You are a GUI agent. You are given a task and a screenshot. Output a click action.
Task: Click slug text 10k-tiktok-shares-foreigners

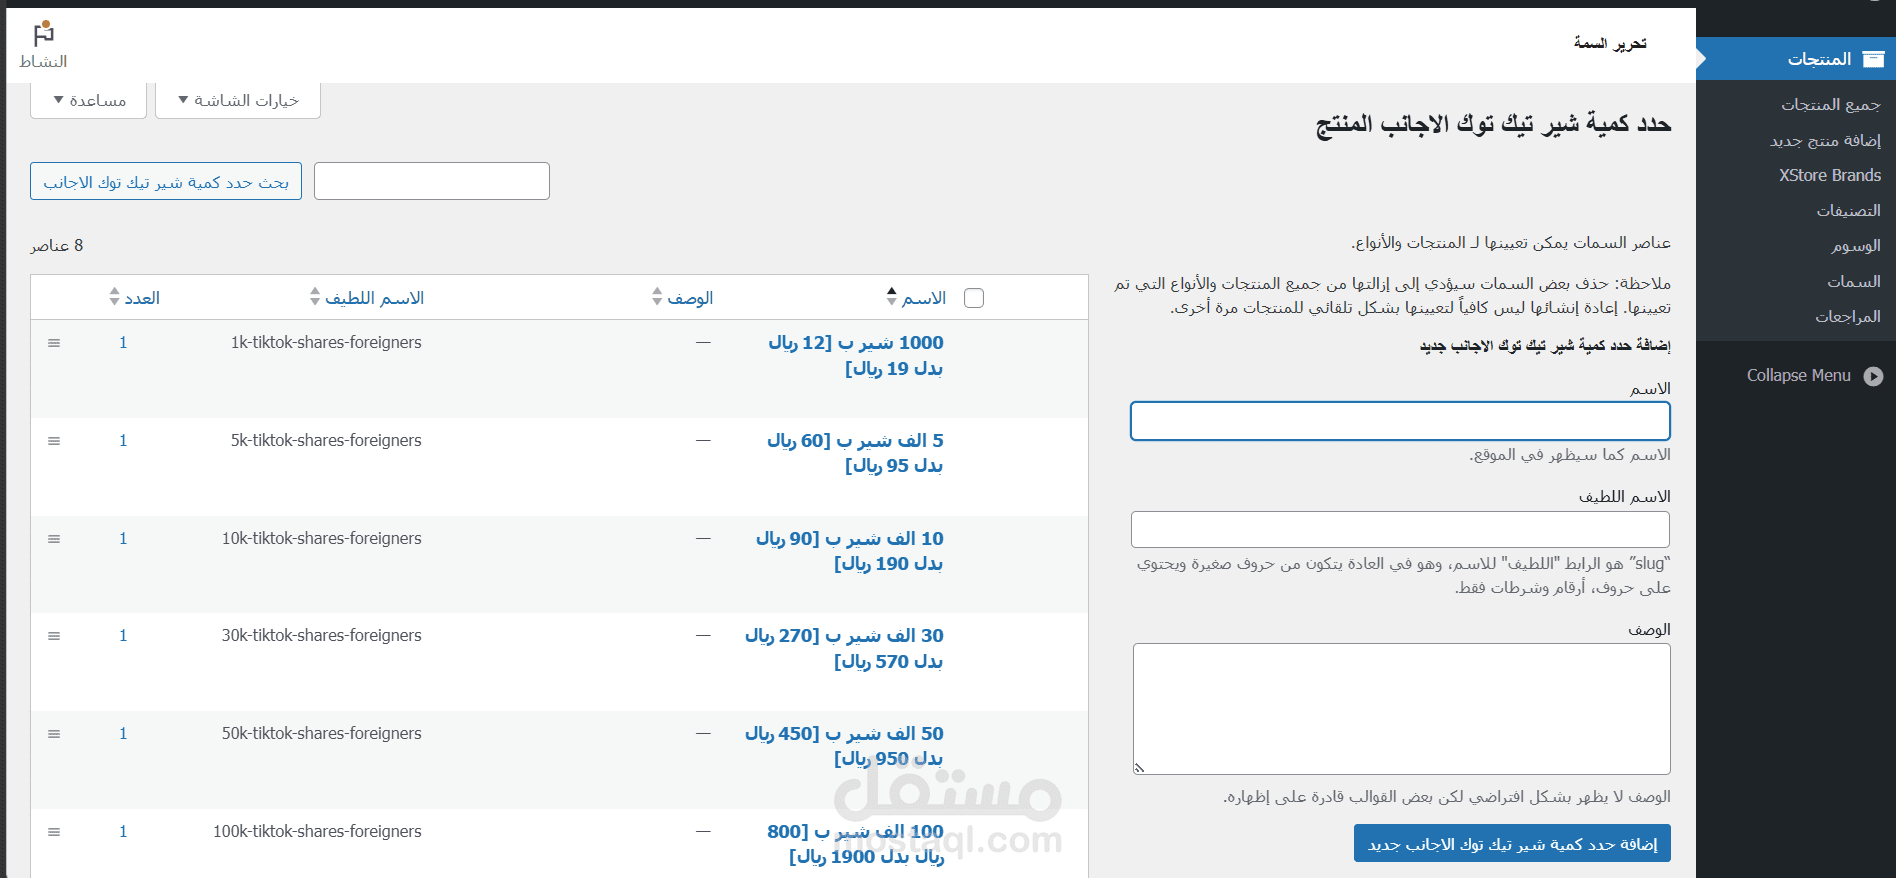click(322, 539)
